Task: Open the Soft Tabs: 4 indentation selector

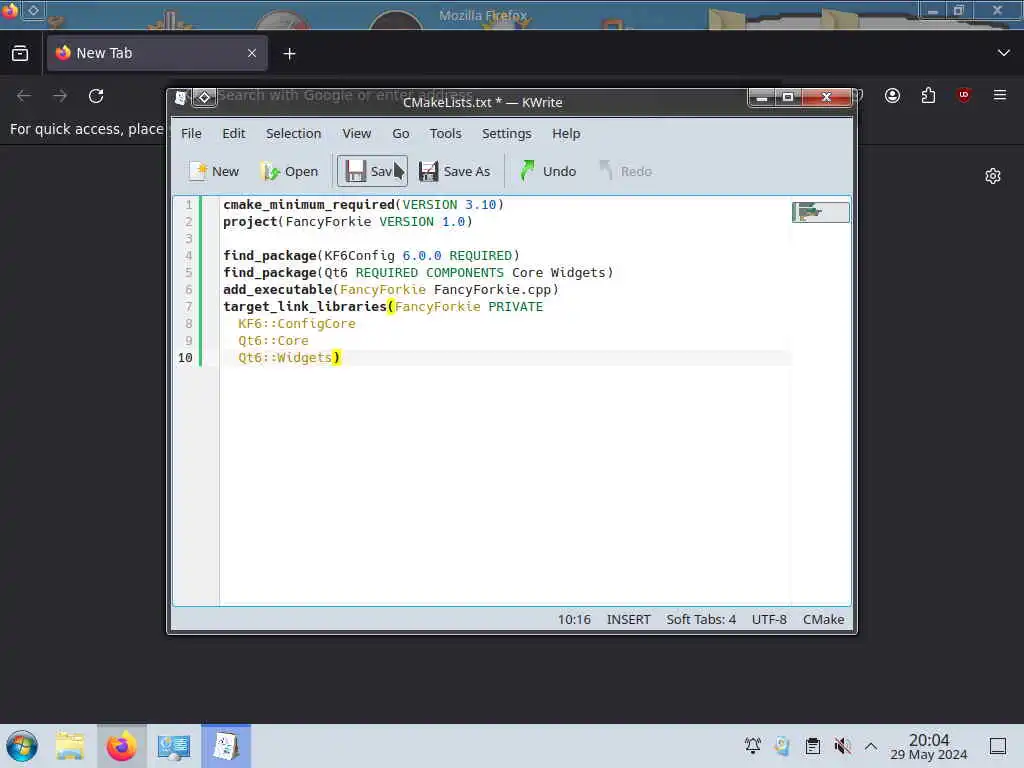Action: coord(701,619)
